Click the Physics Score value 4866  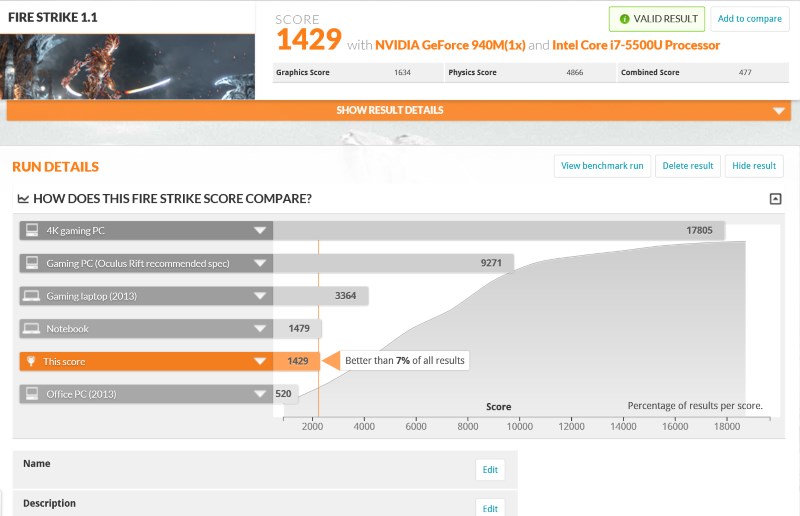574,72
